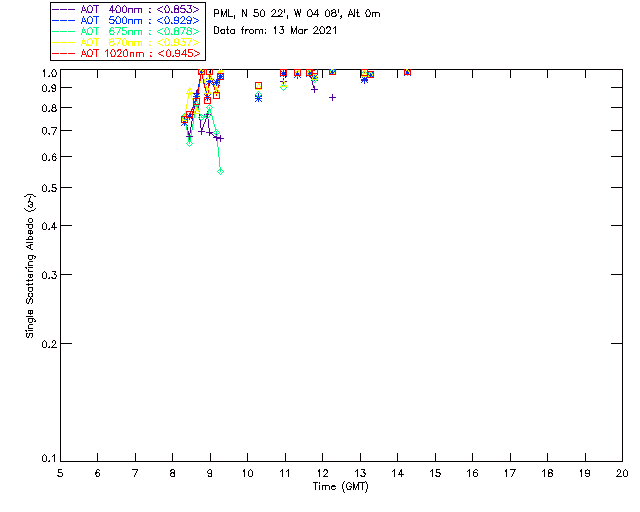
Task: Click the Time (GMT) axis label
Action: 341,487
